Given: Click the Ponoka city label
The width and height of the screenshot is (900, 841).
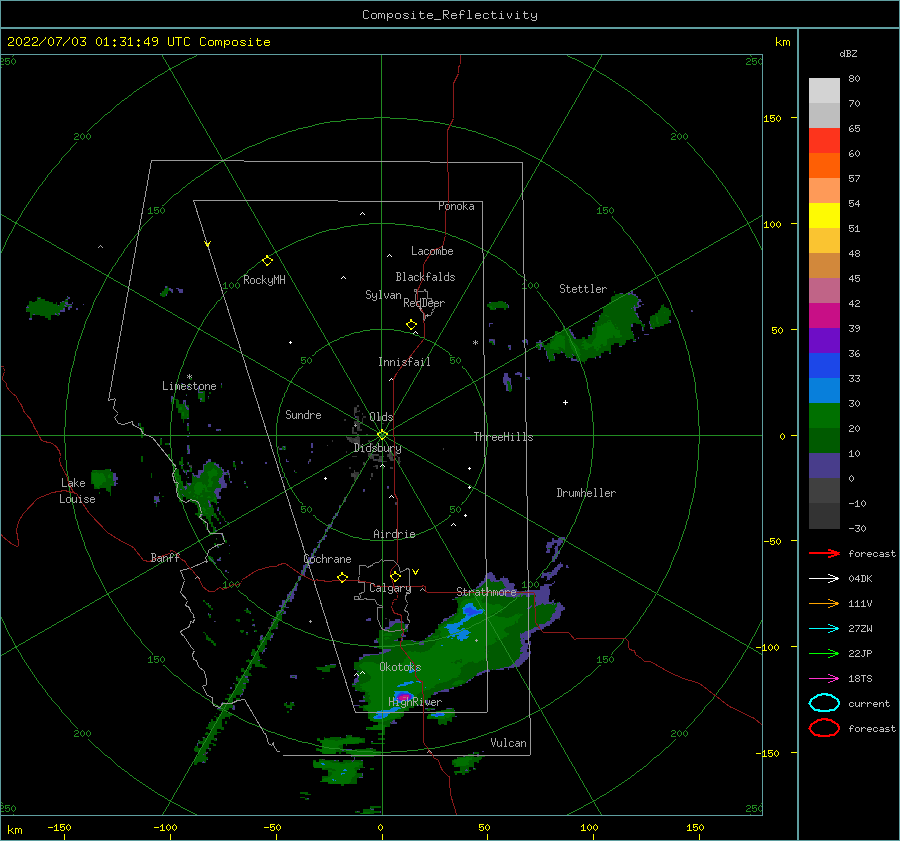Looking at the screenshot, I should (x=456, y=206).
